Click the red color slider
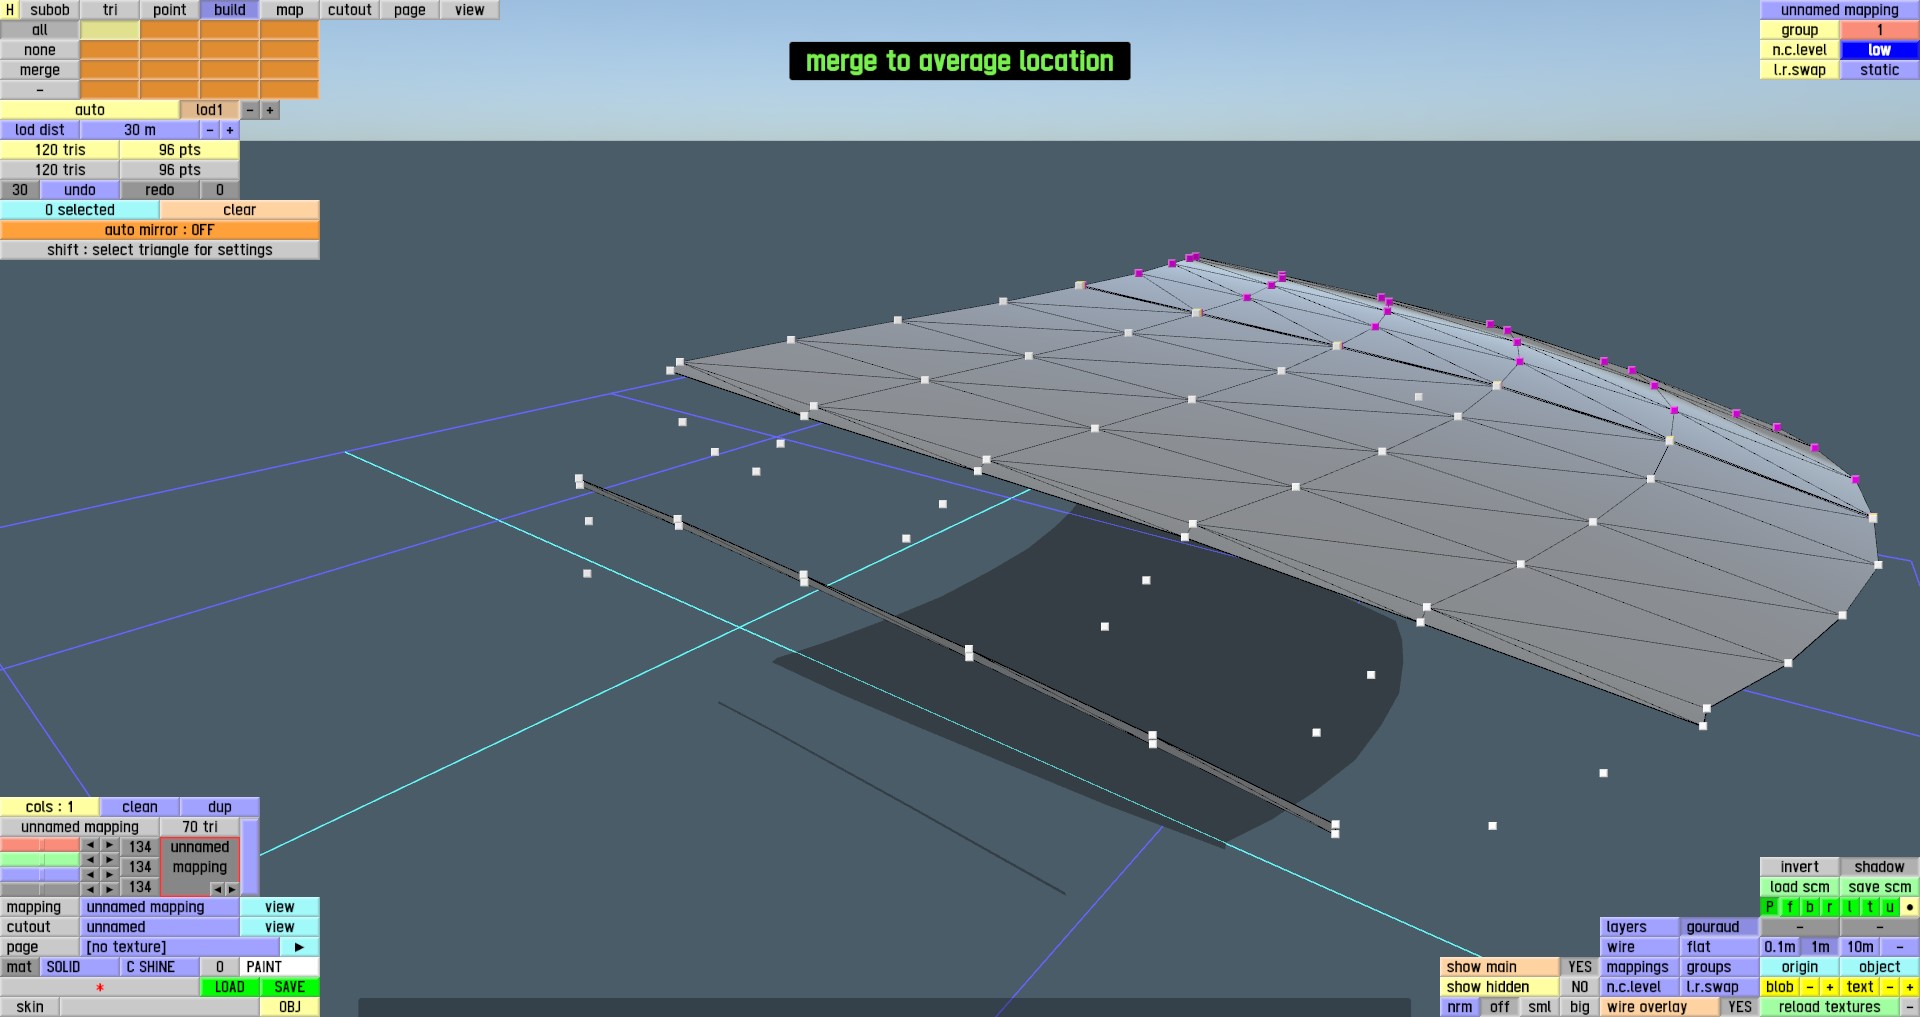The image size is (1920, 1017). point(40,845)
